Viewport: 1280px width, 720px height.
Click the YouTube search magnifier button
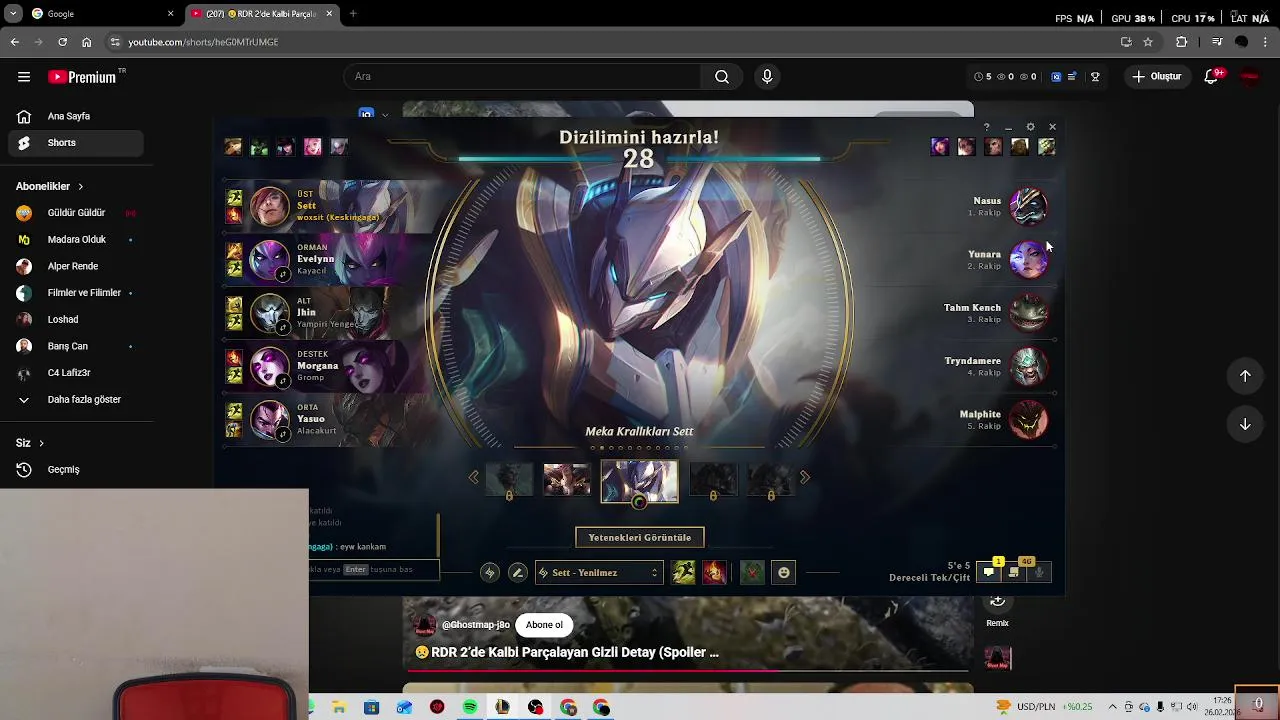721,77
